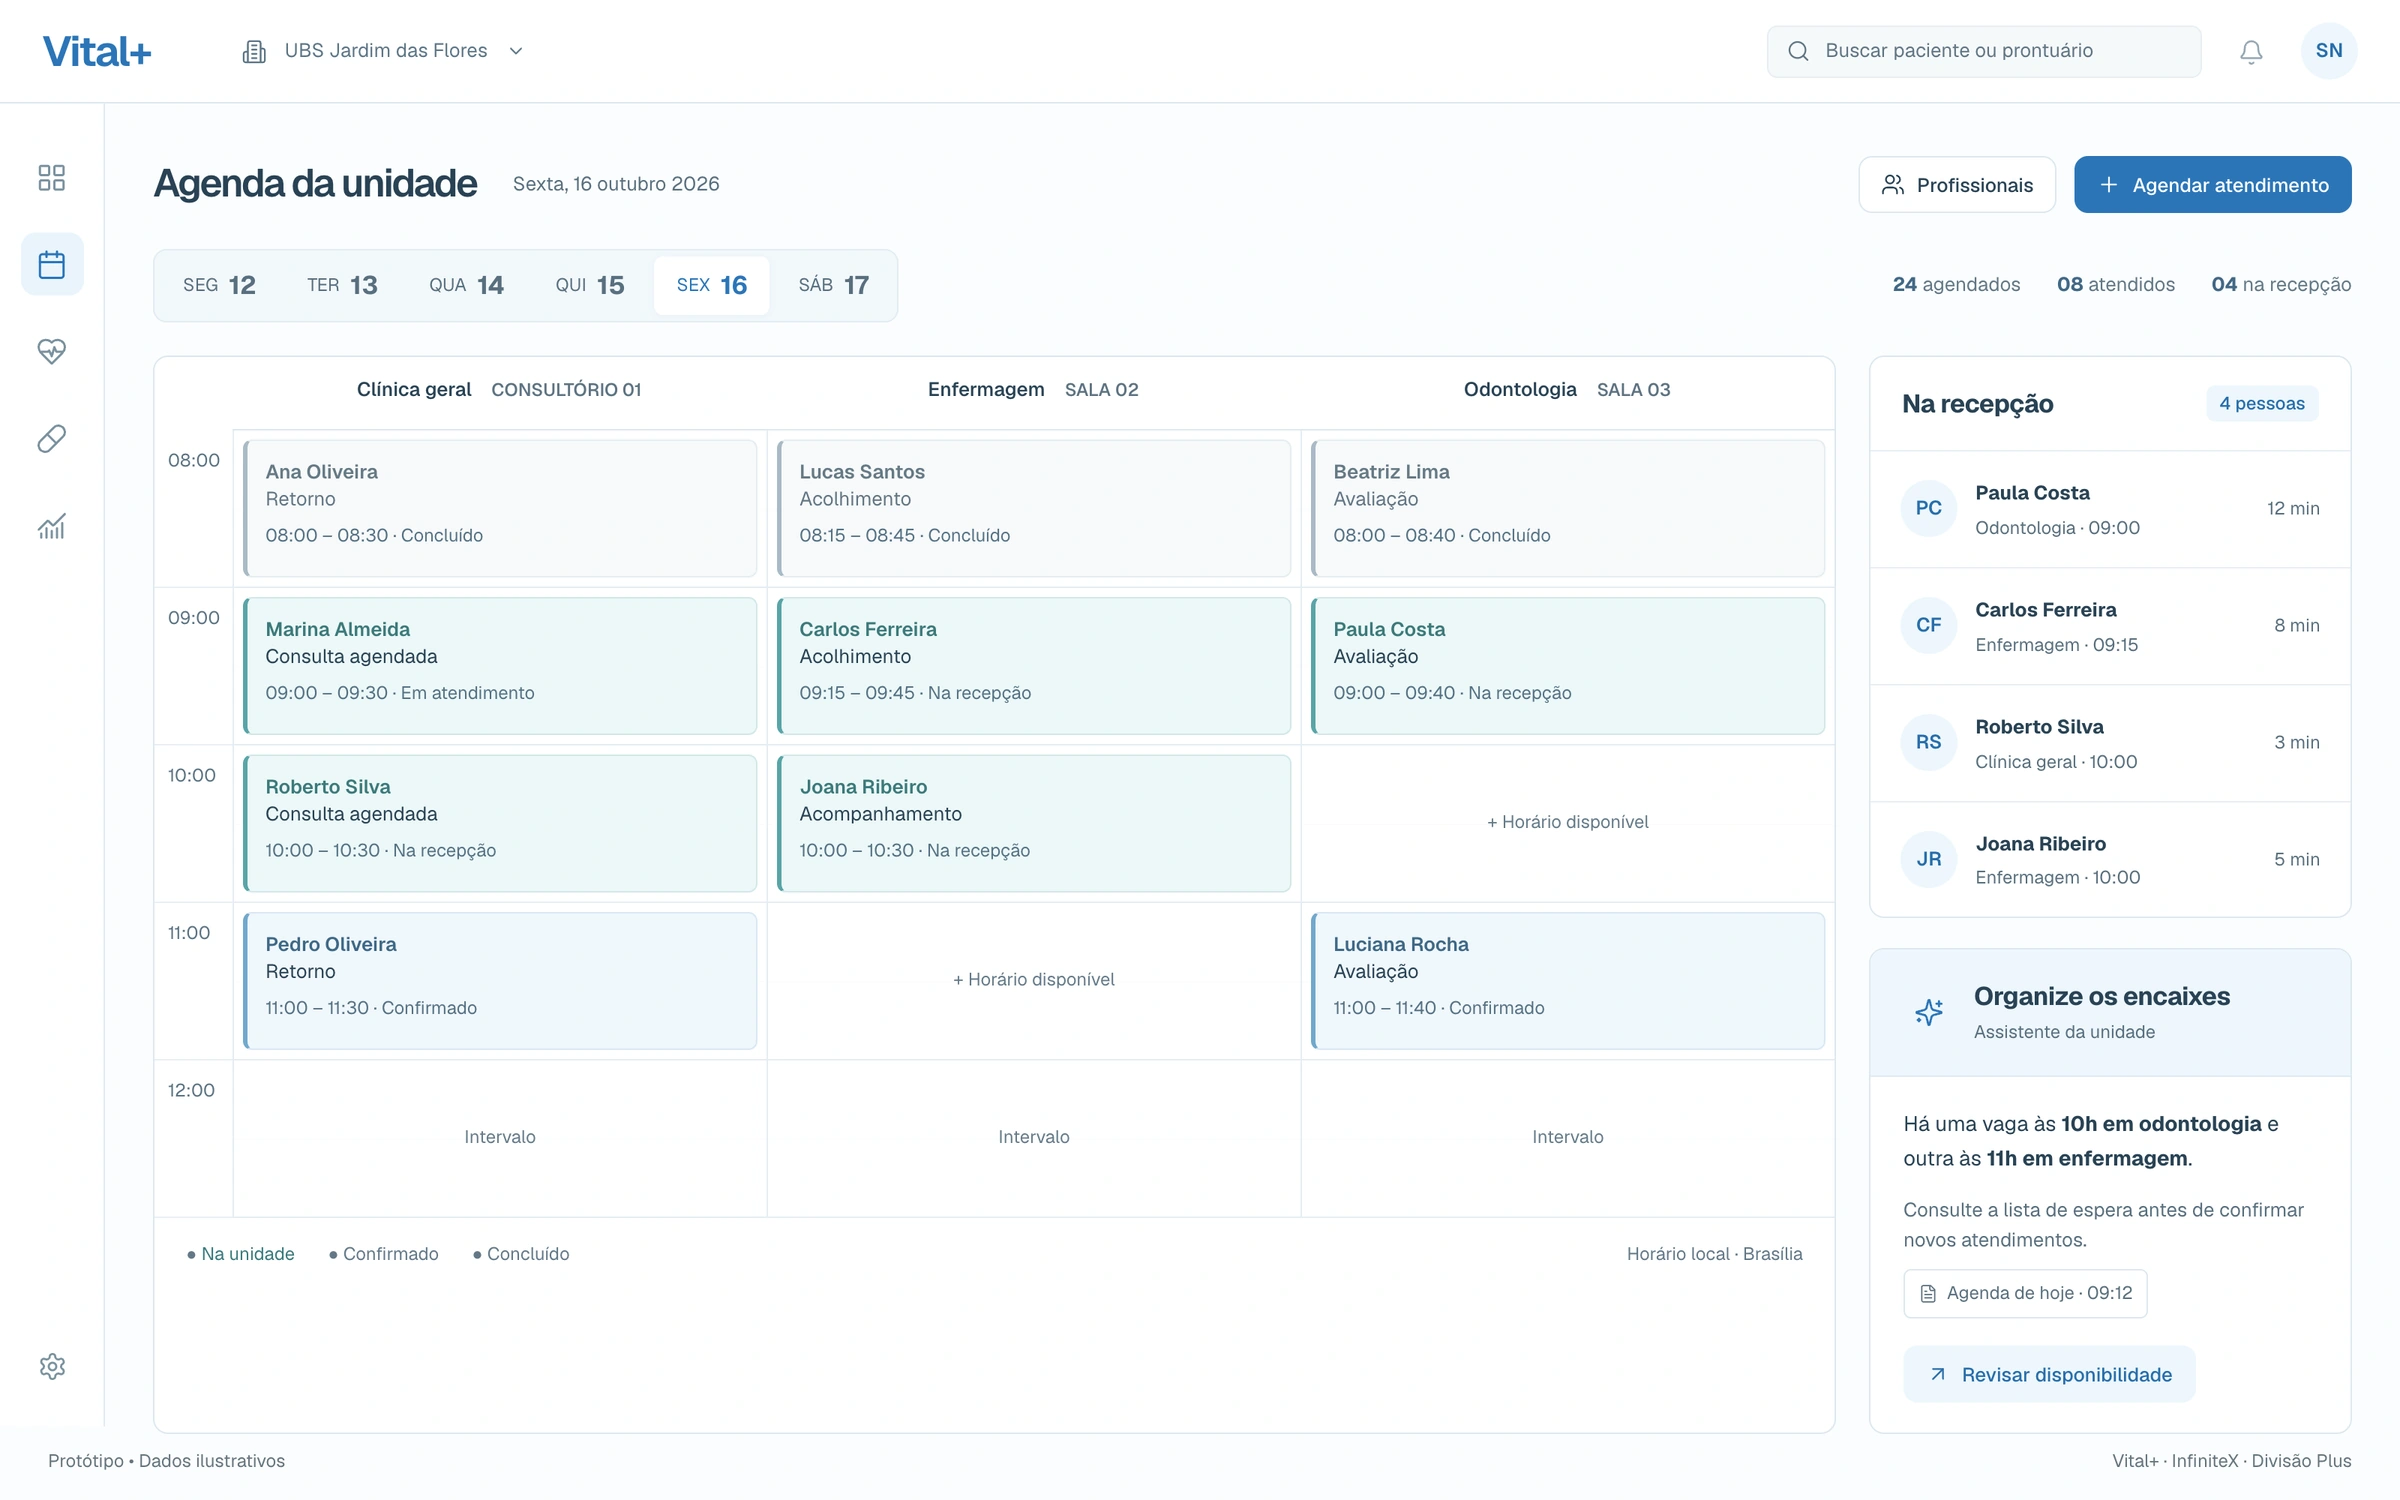Image resolution: width=2400 pixels, height=1500 pixels.
Task: Switch to SEG 12 day tab
Action: point(219,285)
